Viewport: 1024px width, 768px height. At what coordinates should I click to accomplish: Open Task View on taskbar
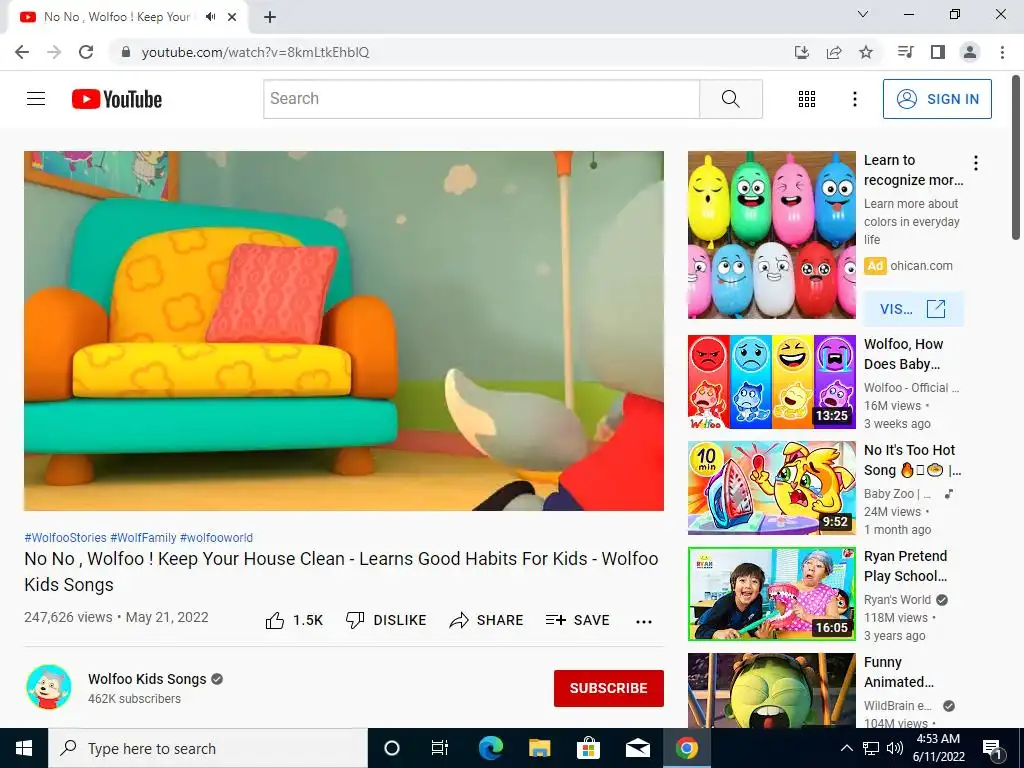click(440, 748)
